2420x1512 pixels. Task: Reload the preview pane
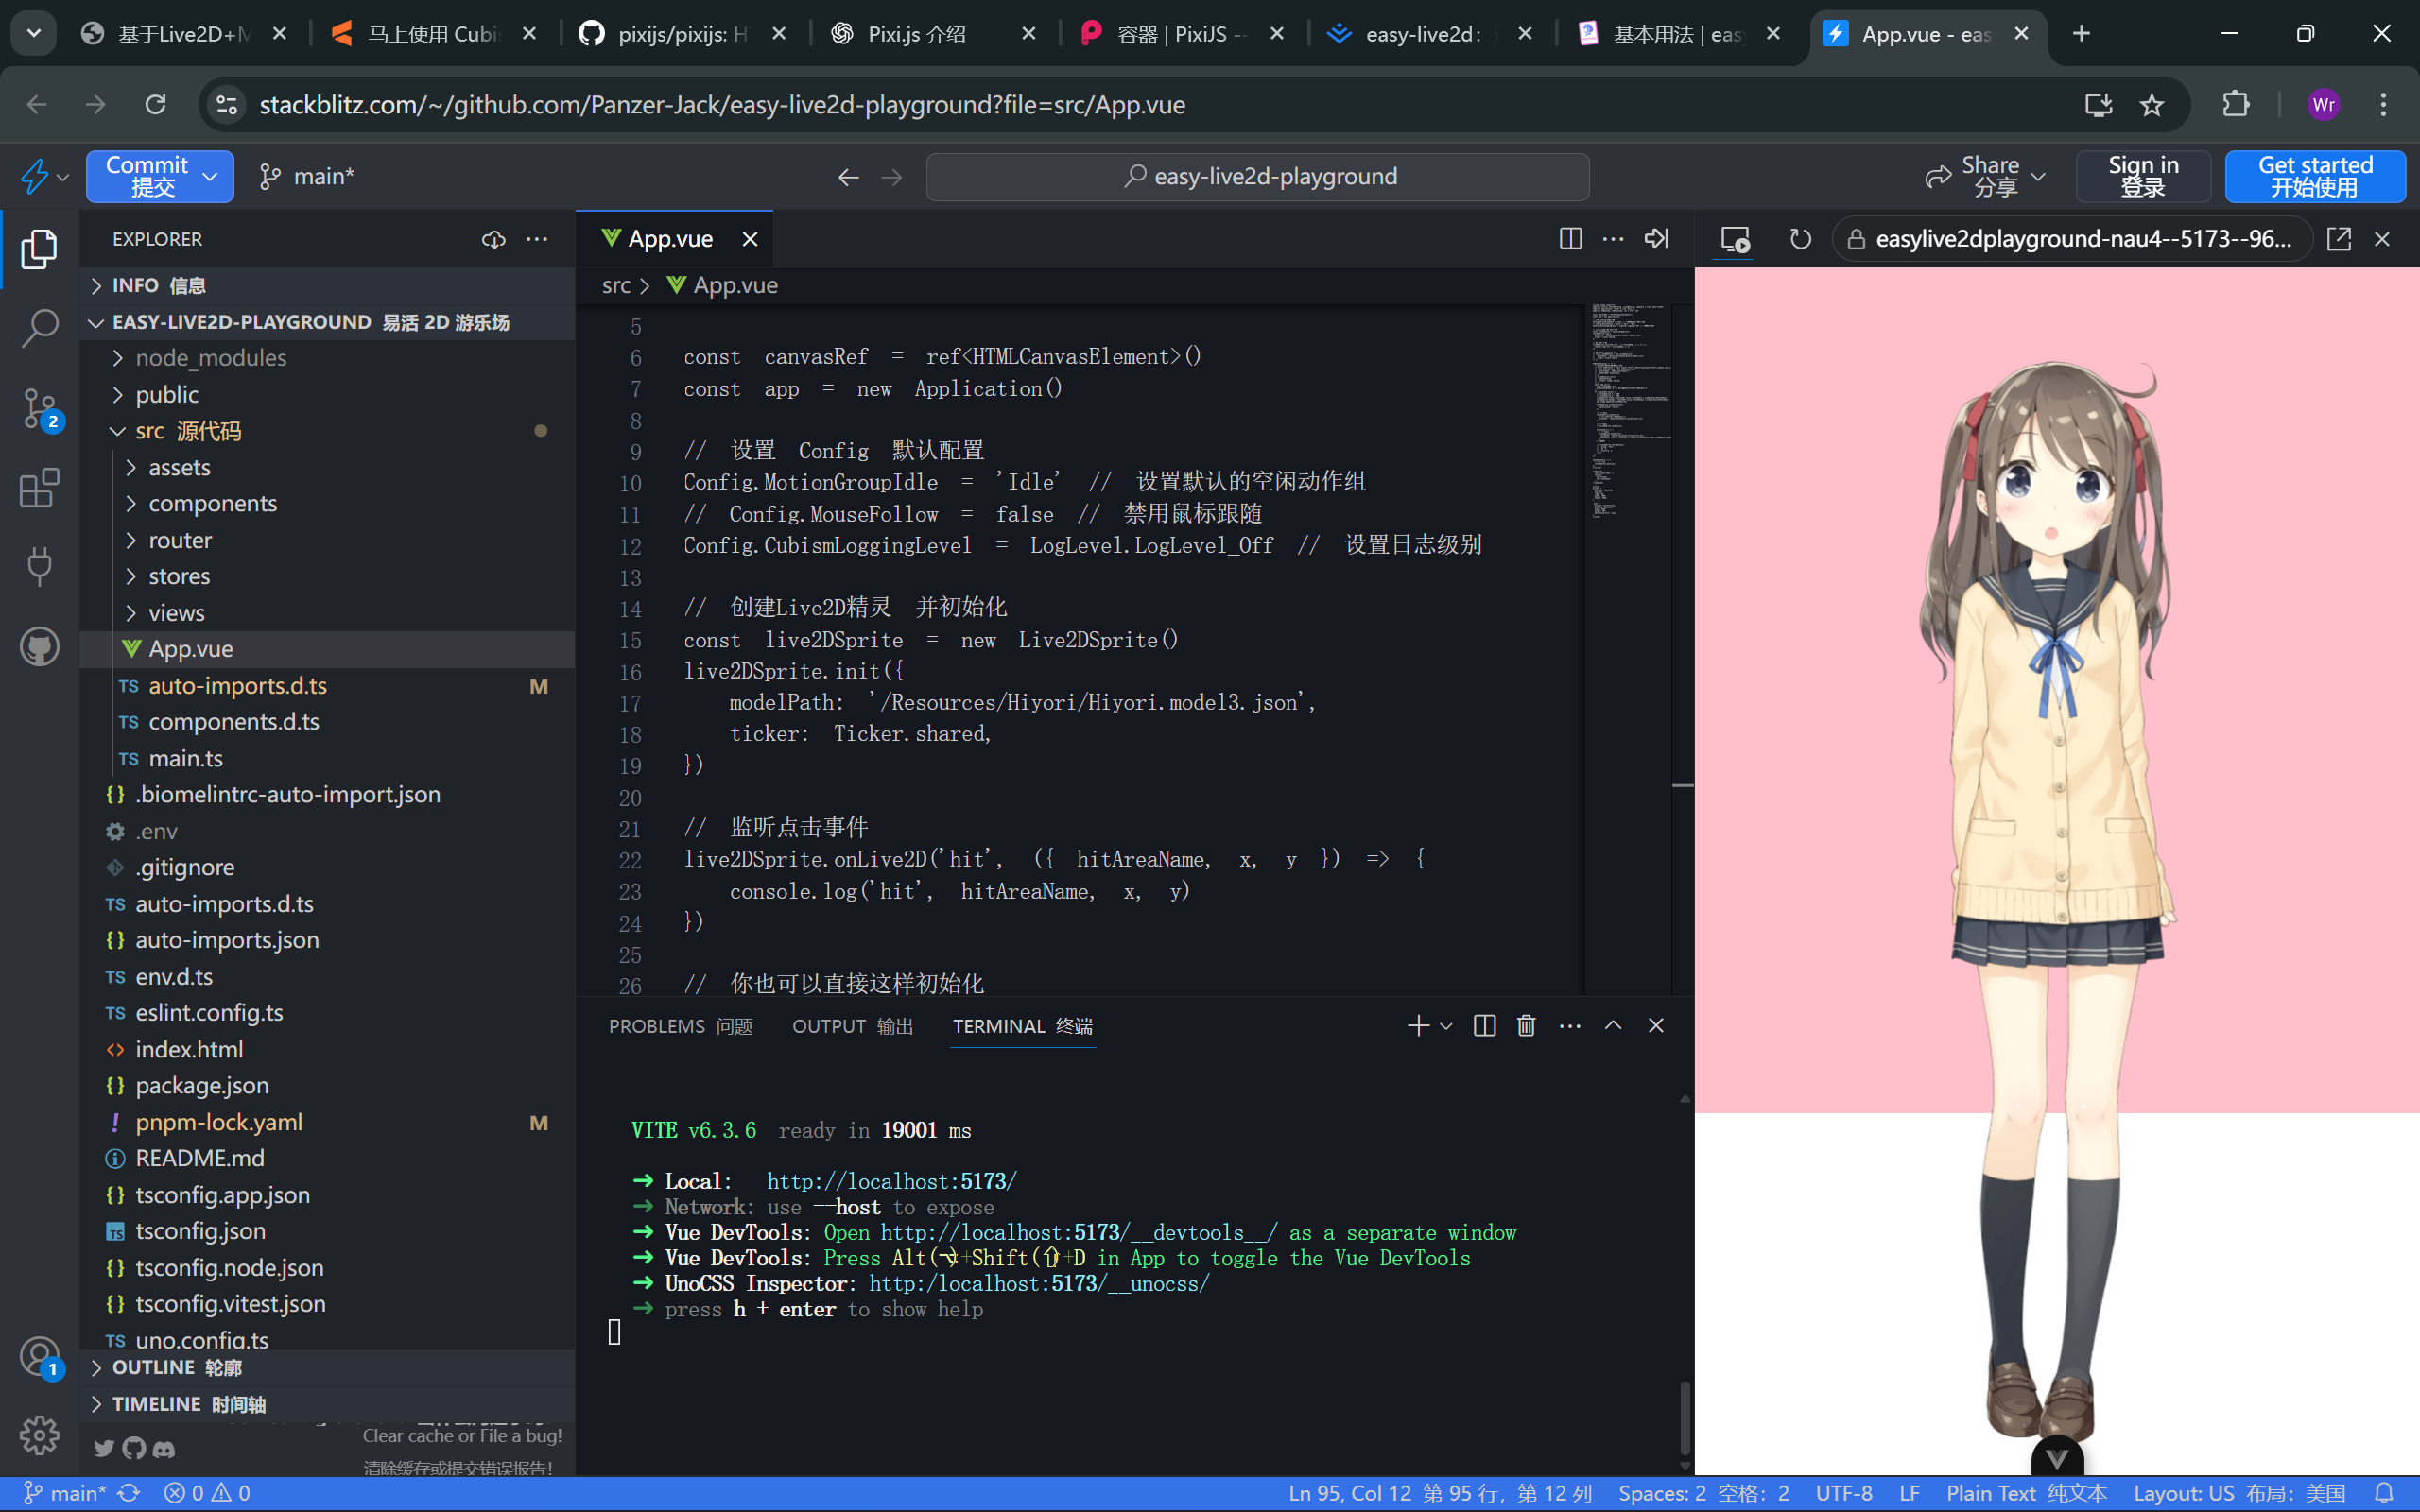1800,239
